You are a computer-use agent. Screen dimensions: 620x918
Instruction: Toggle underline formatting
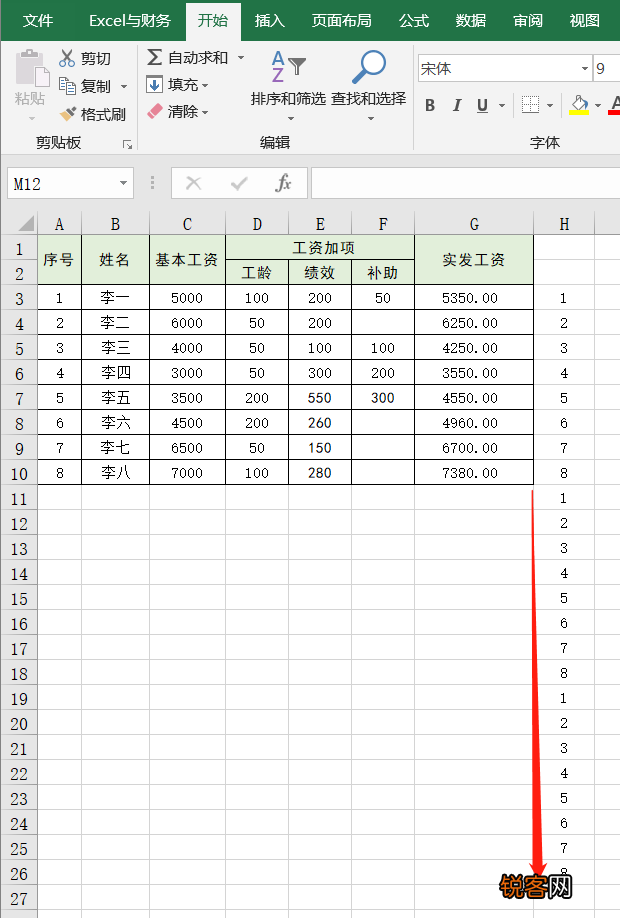482,105
